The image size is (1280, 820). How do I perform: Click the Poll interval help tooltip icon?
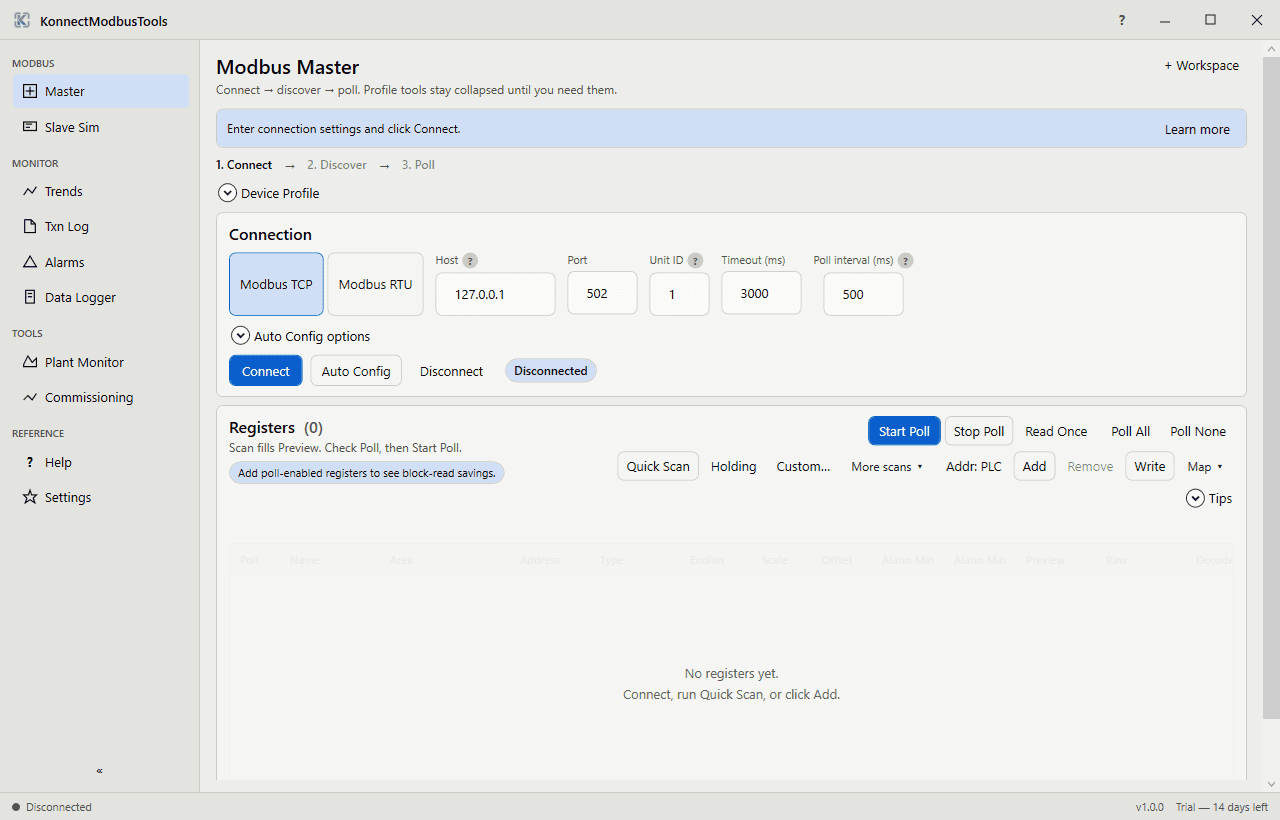(905, 260)
